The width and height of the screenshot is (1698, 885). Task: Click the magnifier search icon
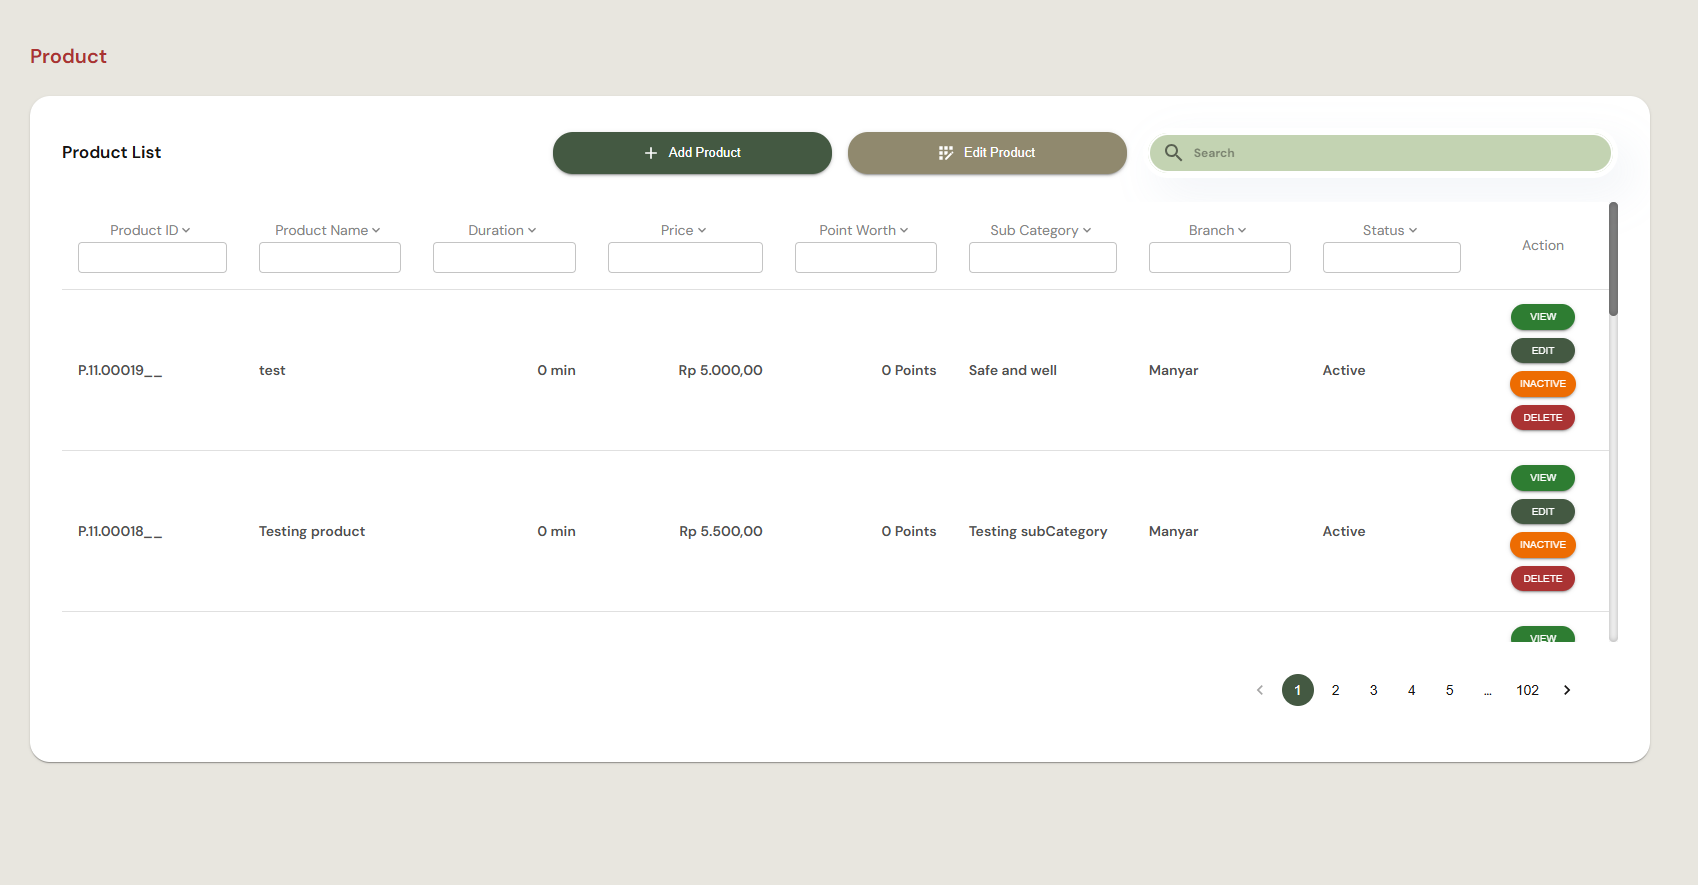pos(1173,153)
